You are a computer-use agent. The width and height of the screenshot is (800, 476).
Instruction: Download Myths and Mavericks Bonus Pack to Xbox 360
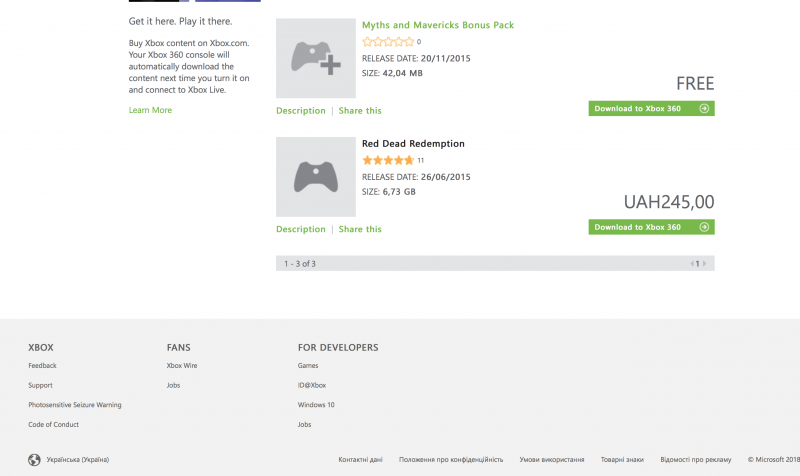pos(652,108)
